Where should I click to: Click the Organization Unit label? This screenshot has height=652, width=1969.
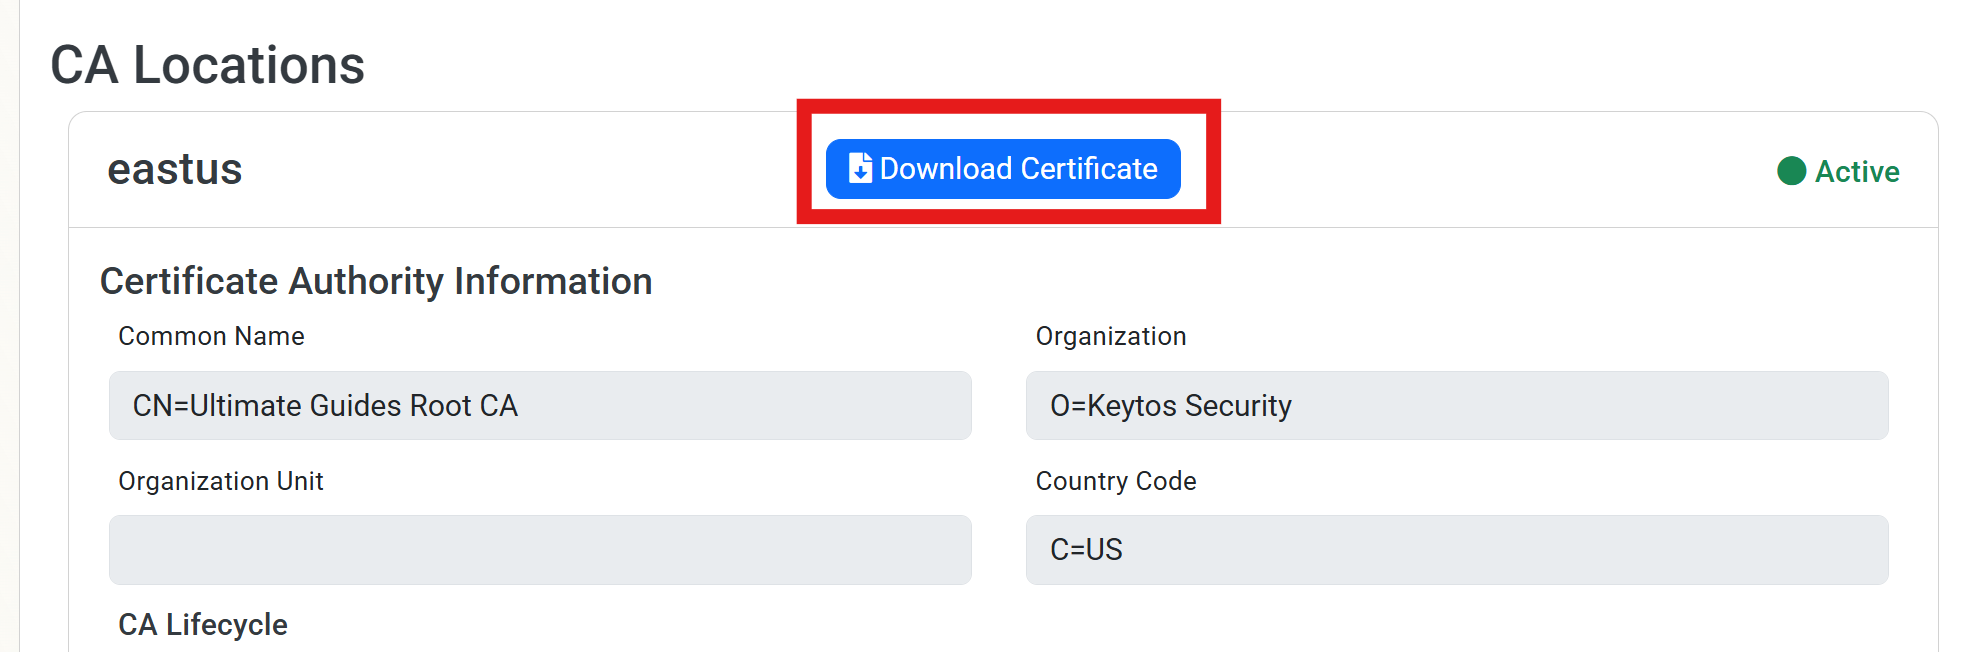(x=221, y=481)
